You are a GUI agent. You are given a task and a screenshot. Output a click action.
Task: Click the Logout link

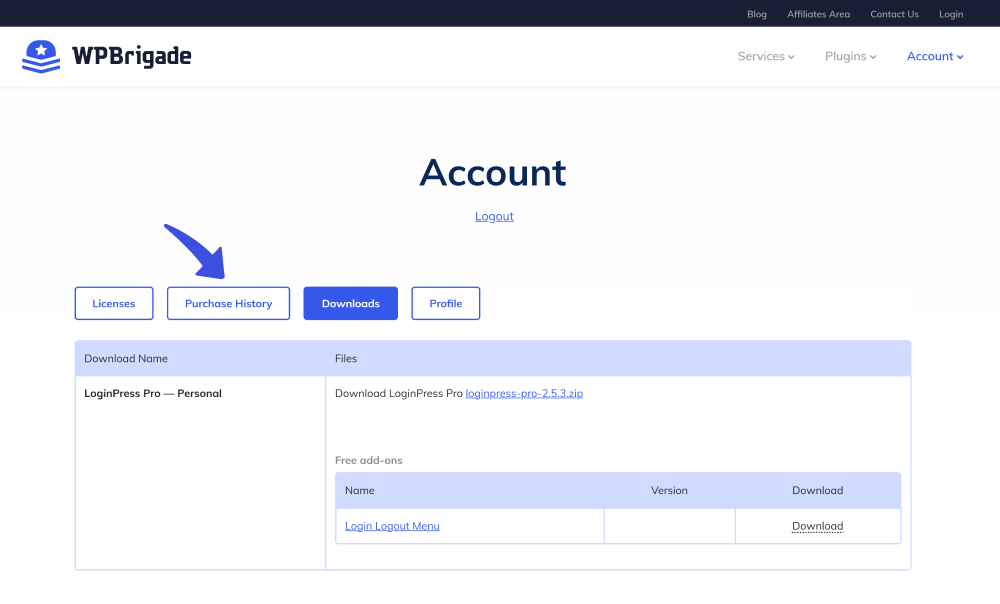494,216
